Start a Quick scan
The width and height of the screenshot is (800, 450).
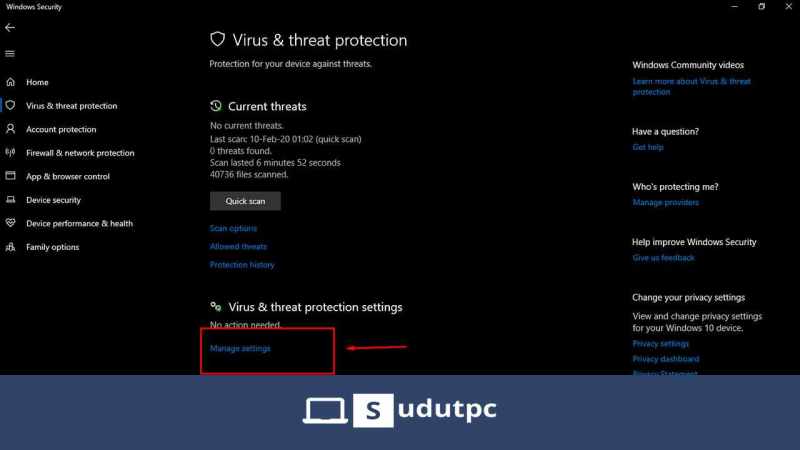(245, 201)
